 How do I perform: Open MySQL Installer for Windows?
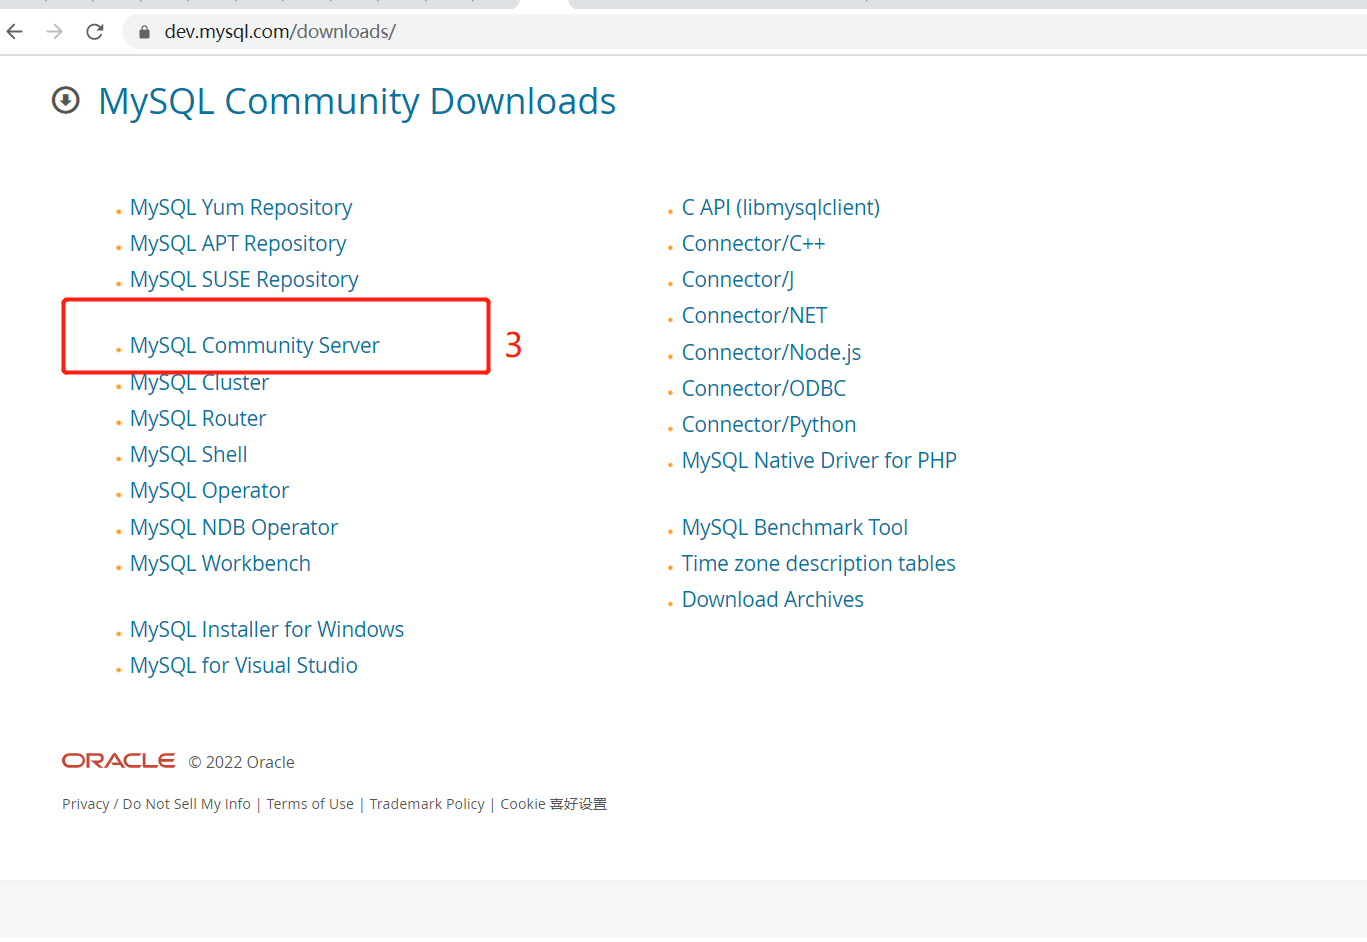[x=267, y=630]
